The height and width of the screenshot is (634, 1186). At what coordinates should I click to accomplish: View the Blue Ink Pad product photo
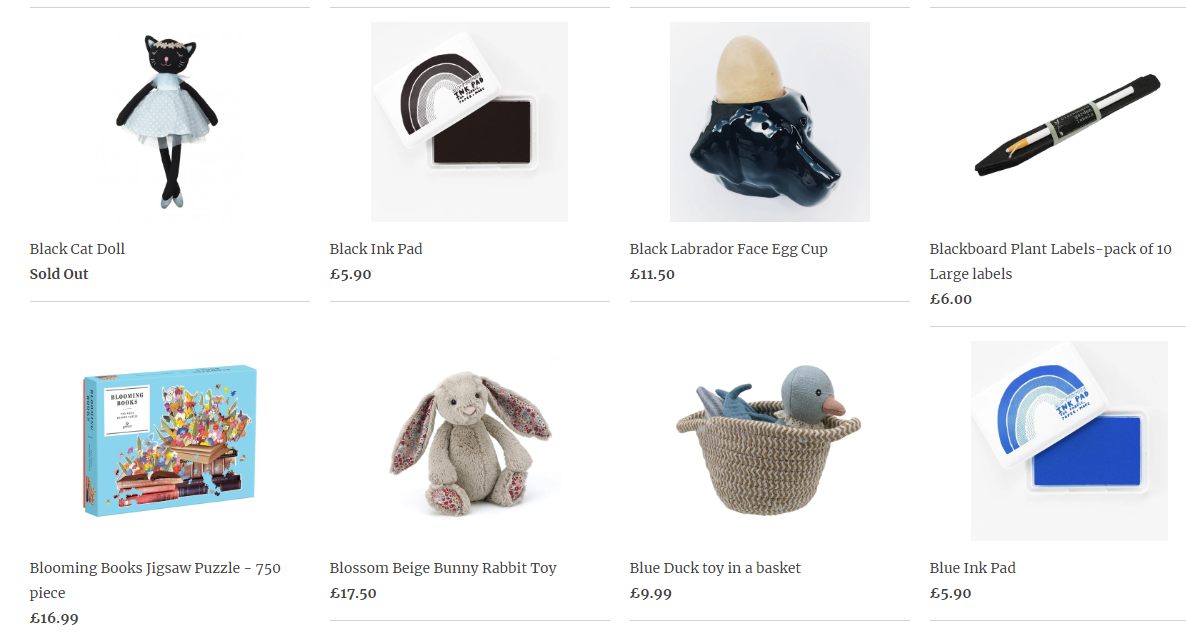[1069, 441]
